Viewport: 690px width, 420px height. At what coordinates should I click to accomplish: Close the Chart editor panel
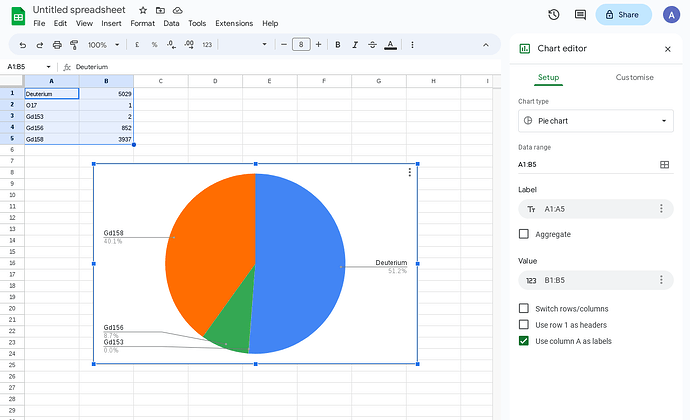pos(668,49)
